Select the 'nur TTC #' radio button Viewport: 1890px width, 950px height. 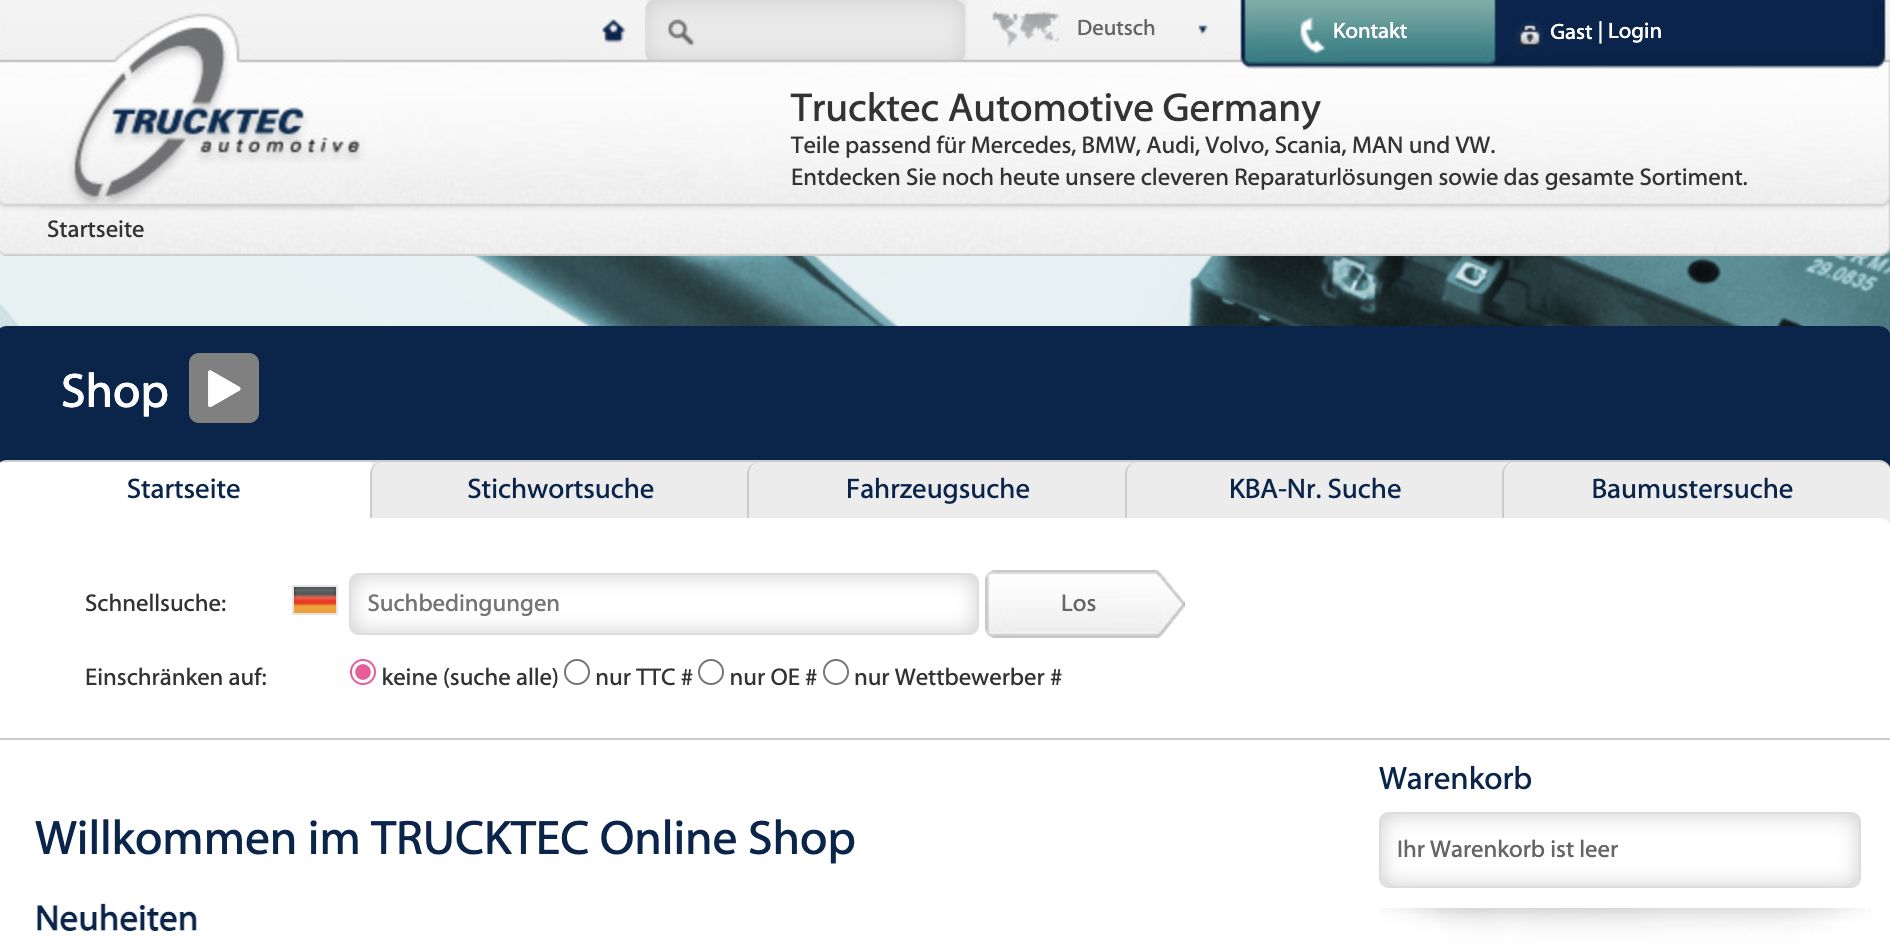[577, 673]
